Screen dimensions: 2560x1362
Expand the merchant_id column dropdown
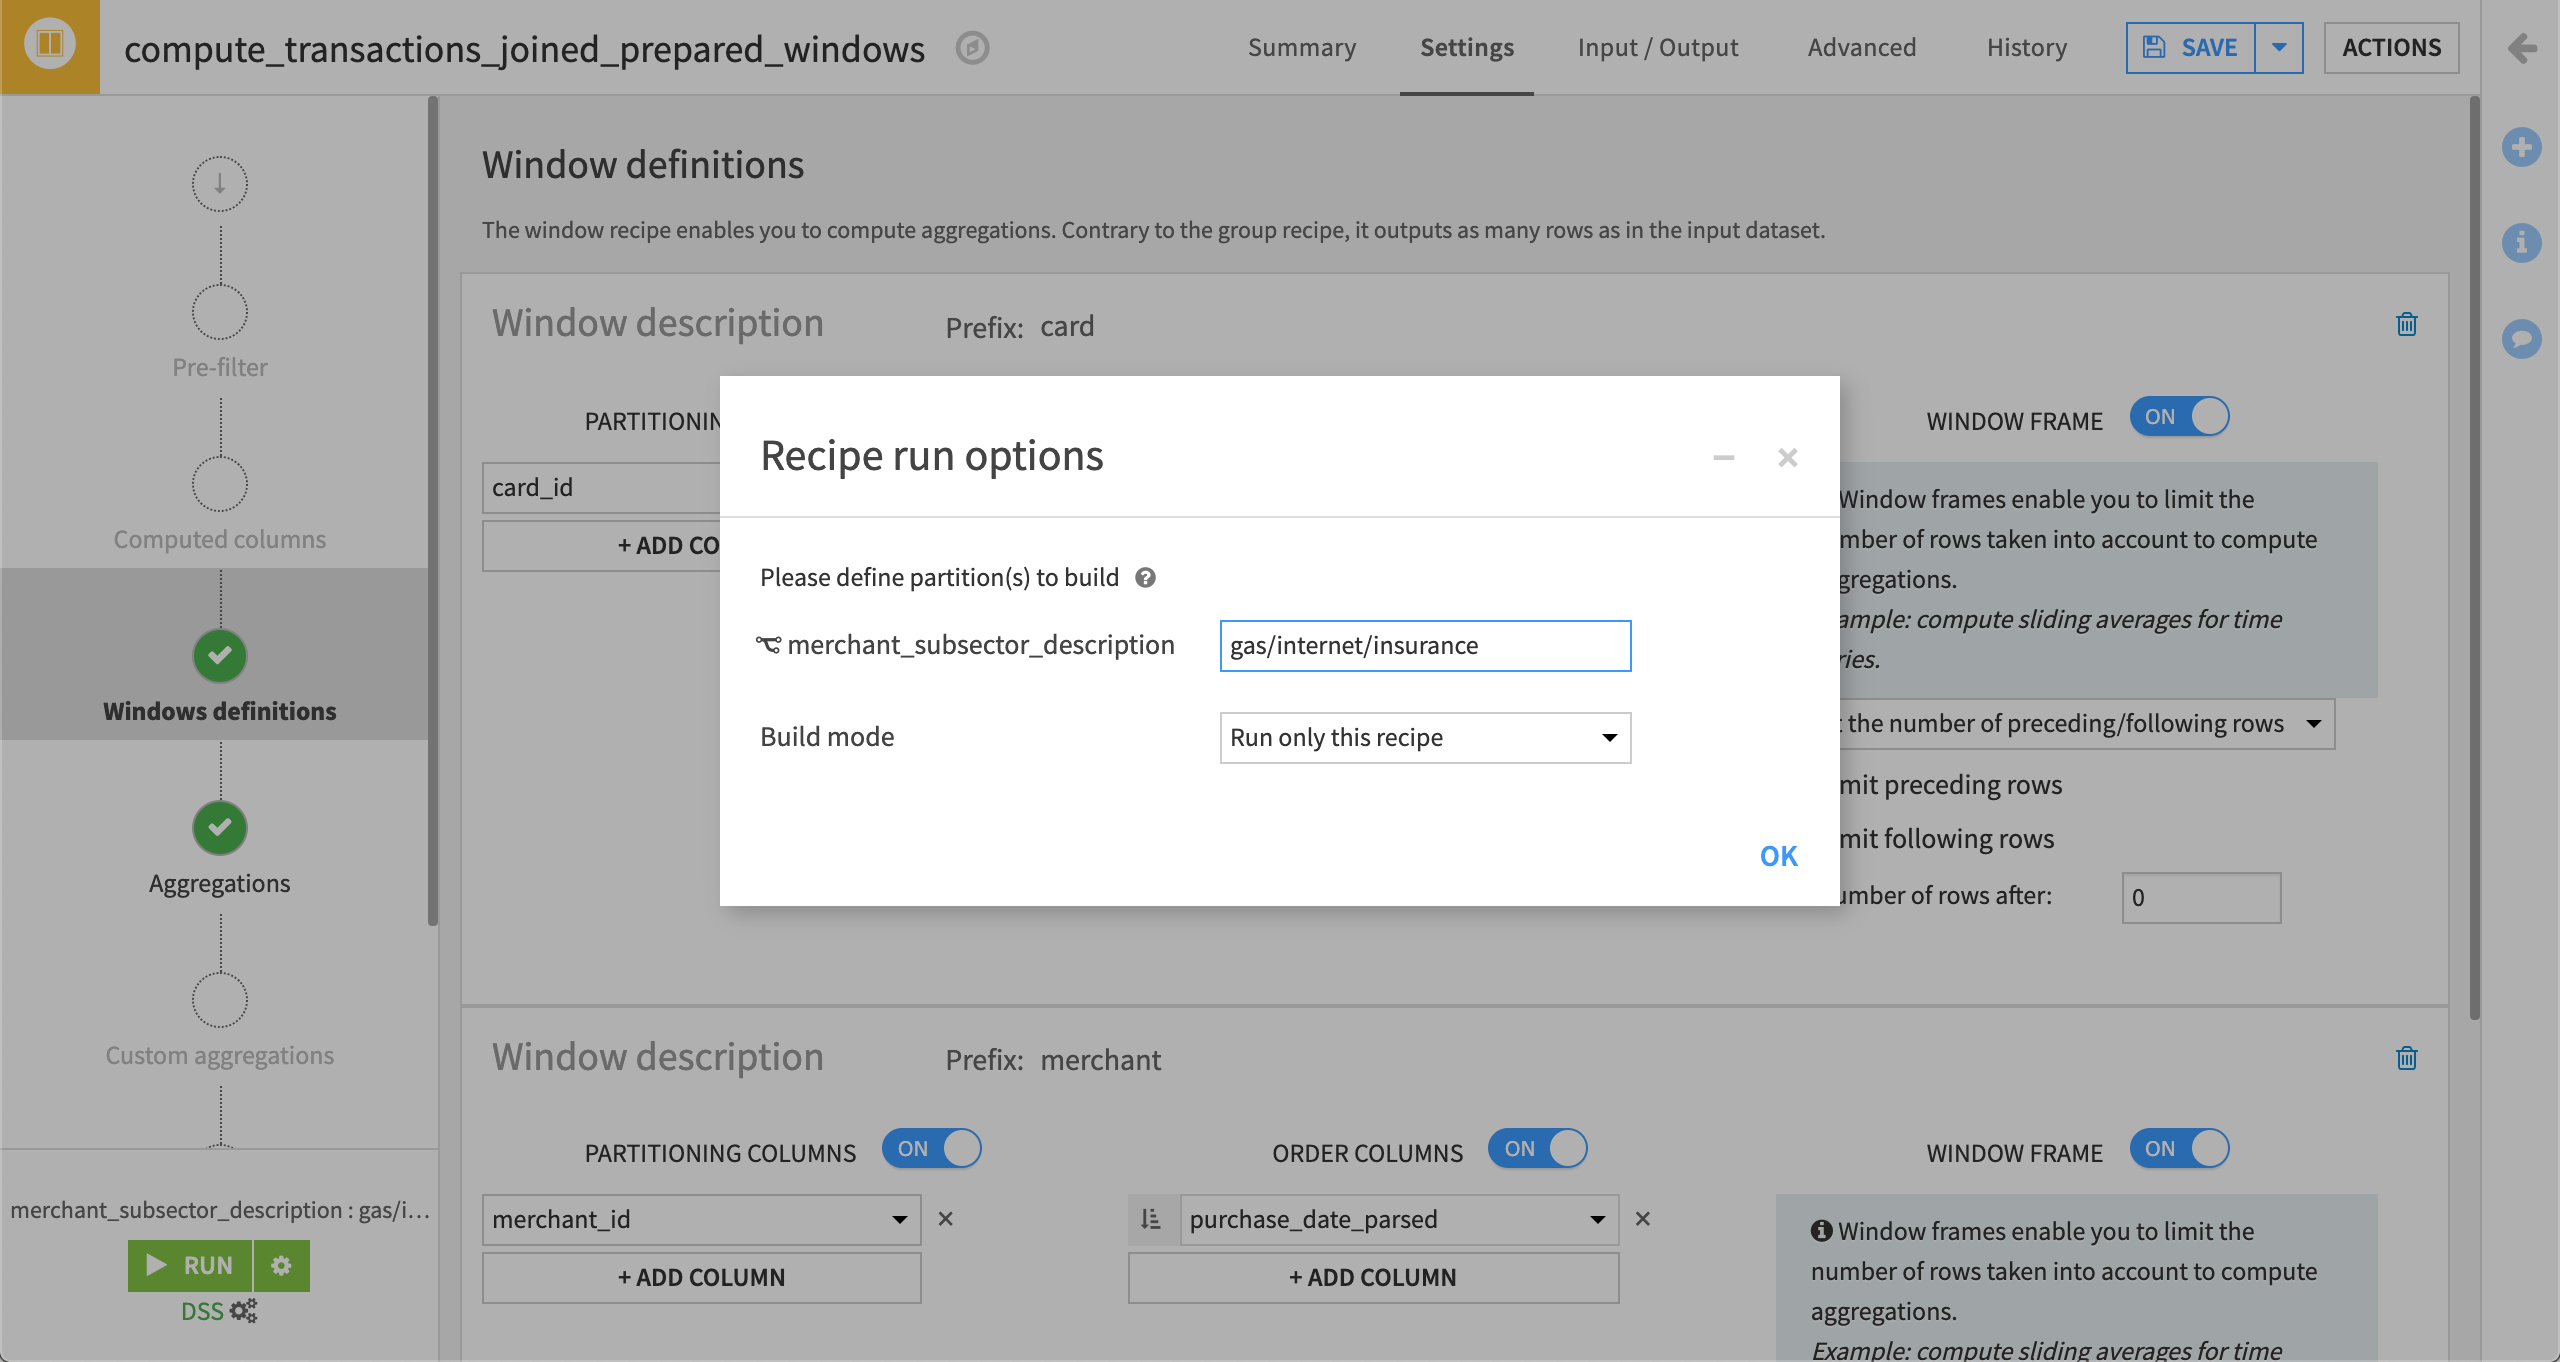click(701, 1219)
